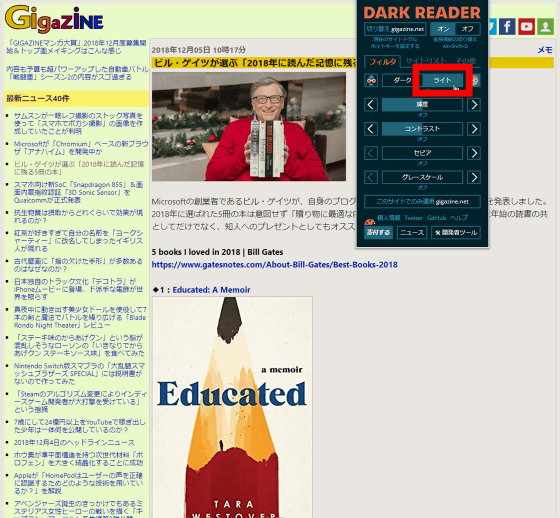
Task: Increase contrast with right arrow
Action: [474, 129]
